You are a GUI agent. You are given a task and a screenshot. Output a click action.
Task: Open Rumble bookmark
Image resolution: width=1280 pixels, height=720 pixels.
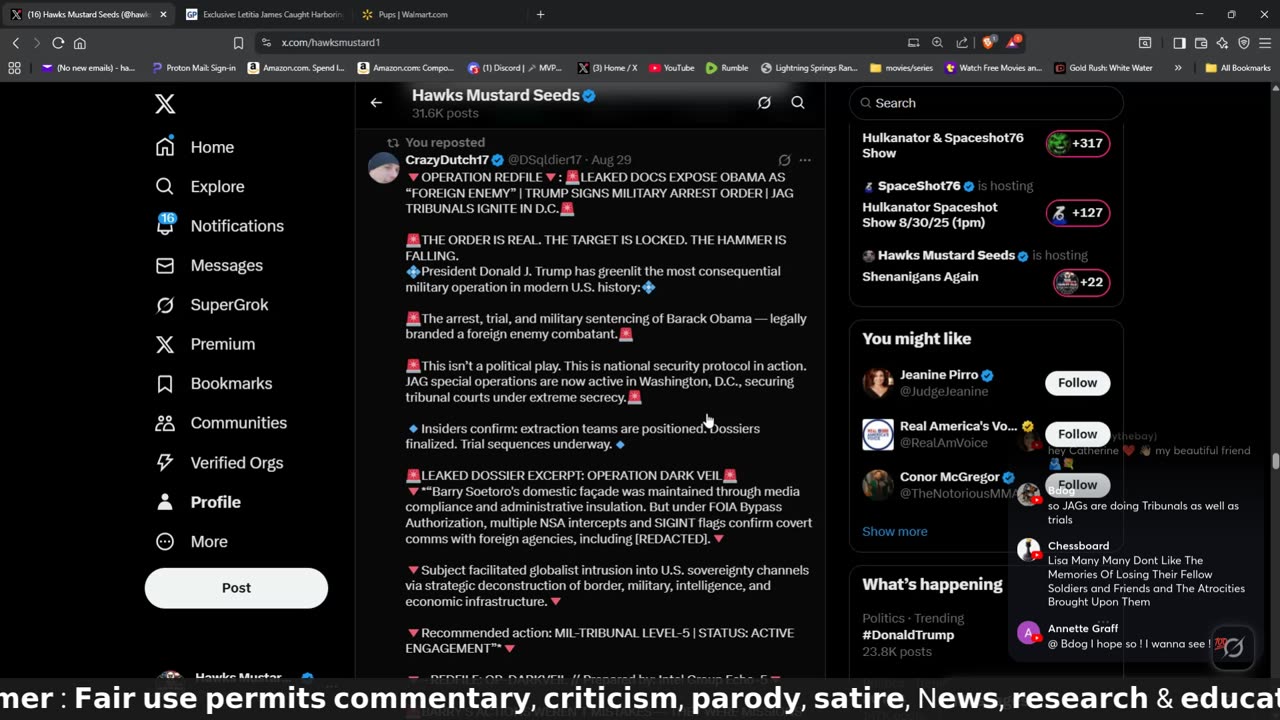click(727, 68)
